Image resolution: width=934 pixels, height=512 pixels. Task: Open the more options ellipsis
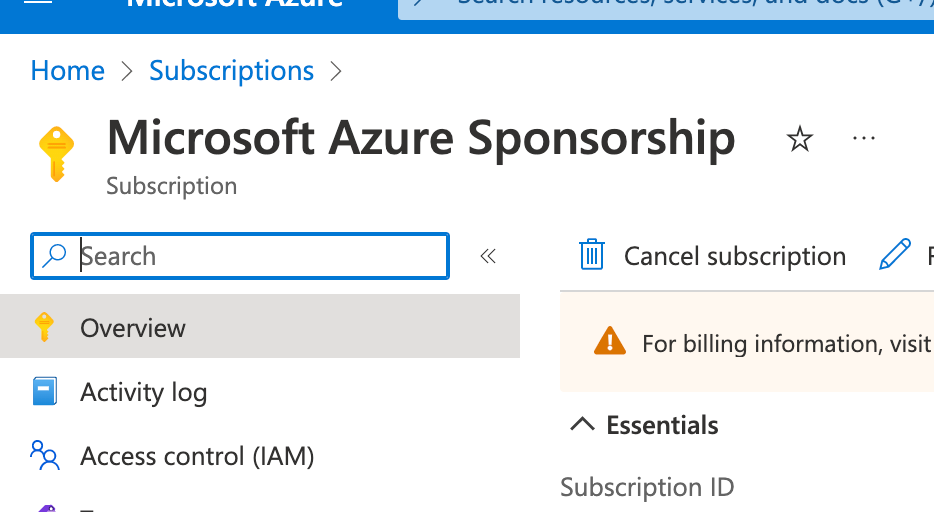tap(863, 138)
